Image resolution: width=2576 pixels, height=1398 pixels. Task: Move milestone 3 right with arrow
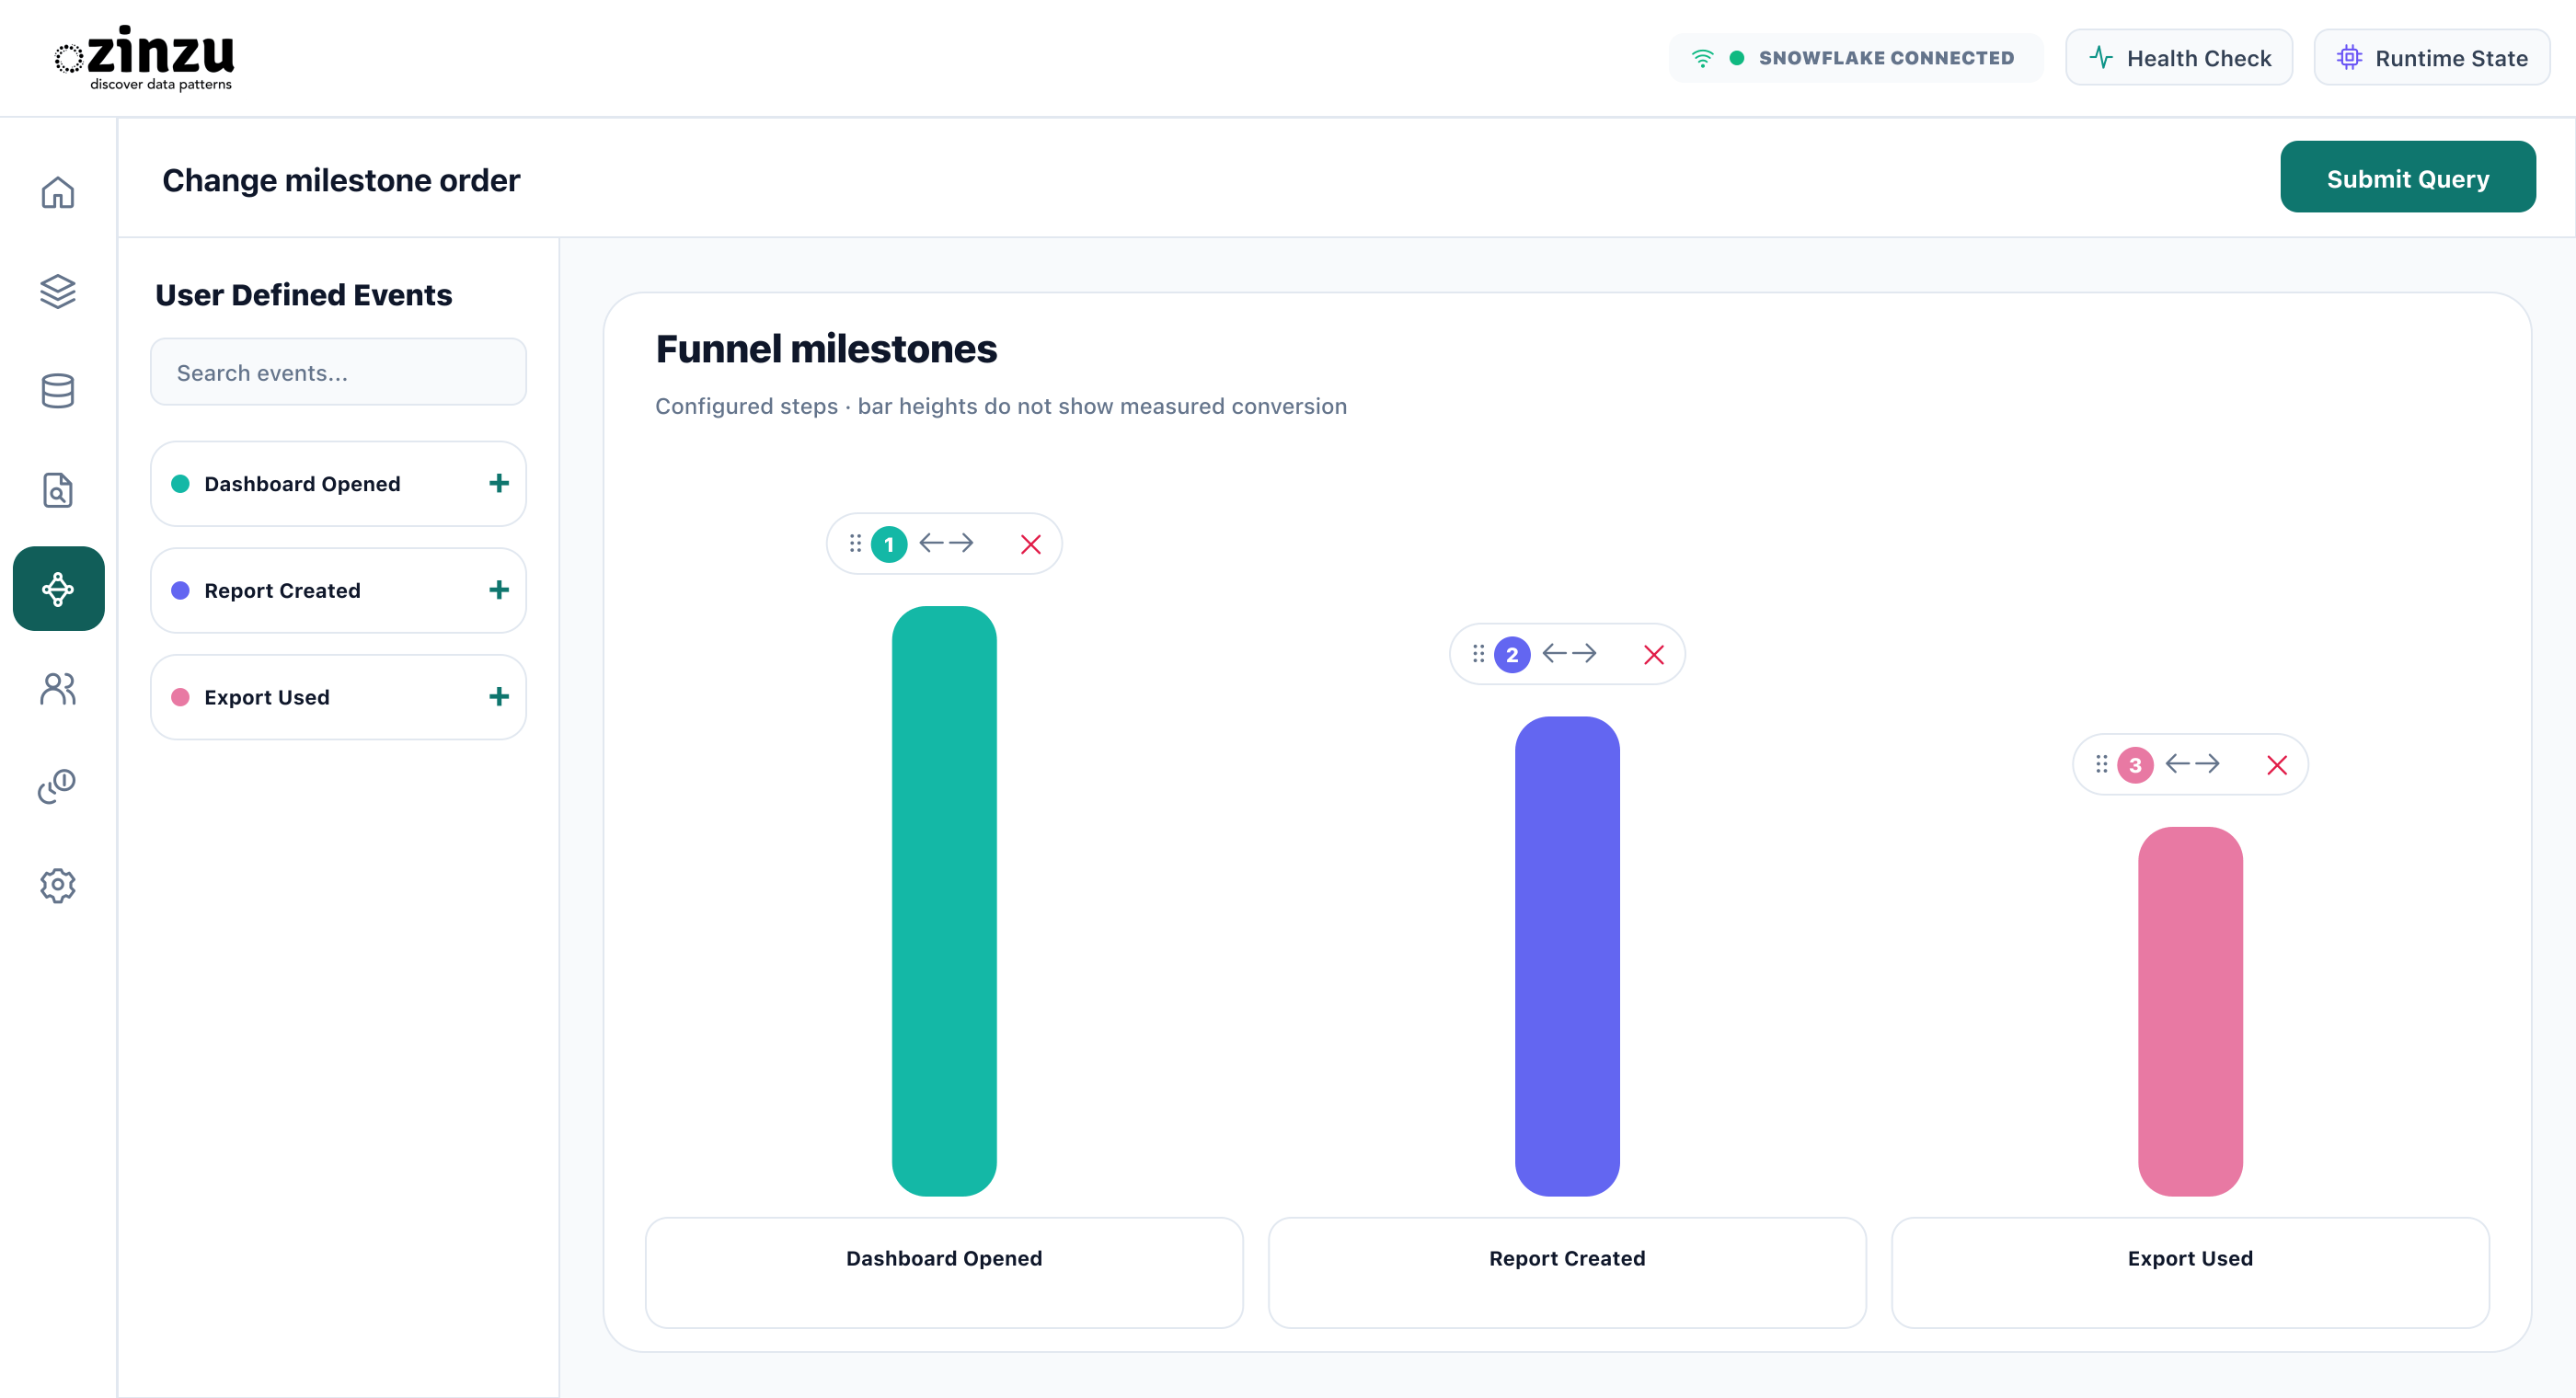[2207, 764]
